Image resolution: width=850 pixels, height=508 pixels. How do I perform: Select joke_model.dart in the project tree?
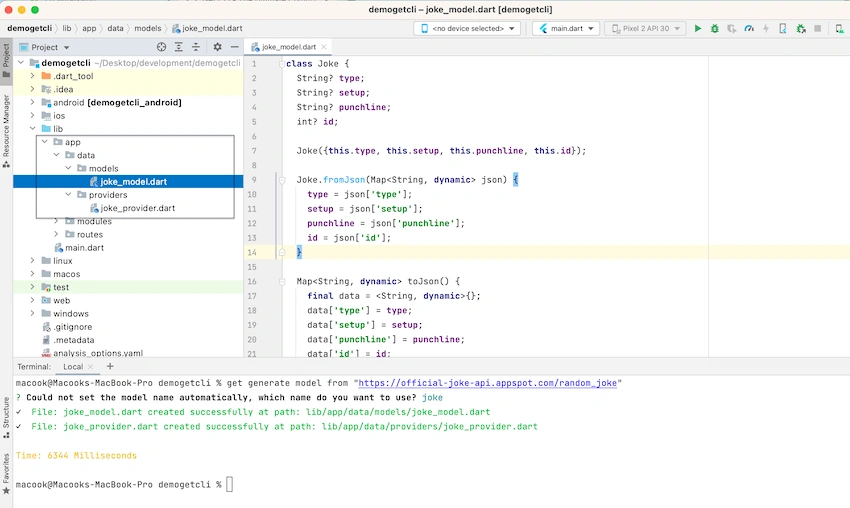128,182
